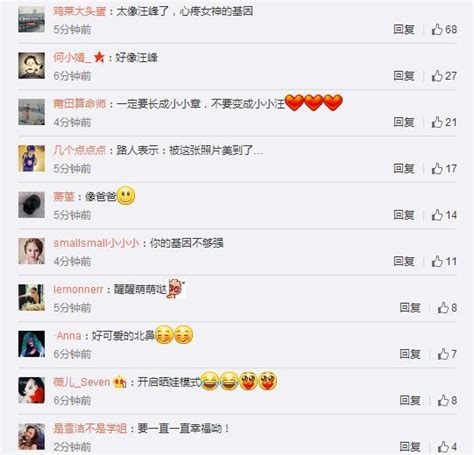This screenshot has height=455, width=474.
Task: Click thumbs-up icon showing 14 likes
Action: pyautogui.click(x=437, y=215)
